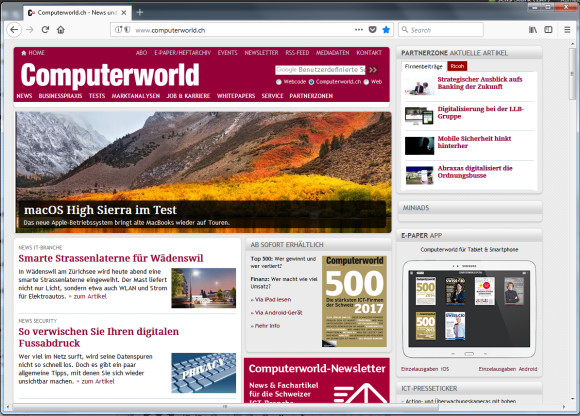Open the WHITEPAPERS navigation item

236,96
